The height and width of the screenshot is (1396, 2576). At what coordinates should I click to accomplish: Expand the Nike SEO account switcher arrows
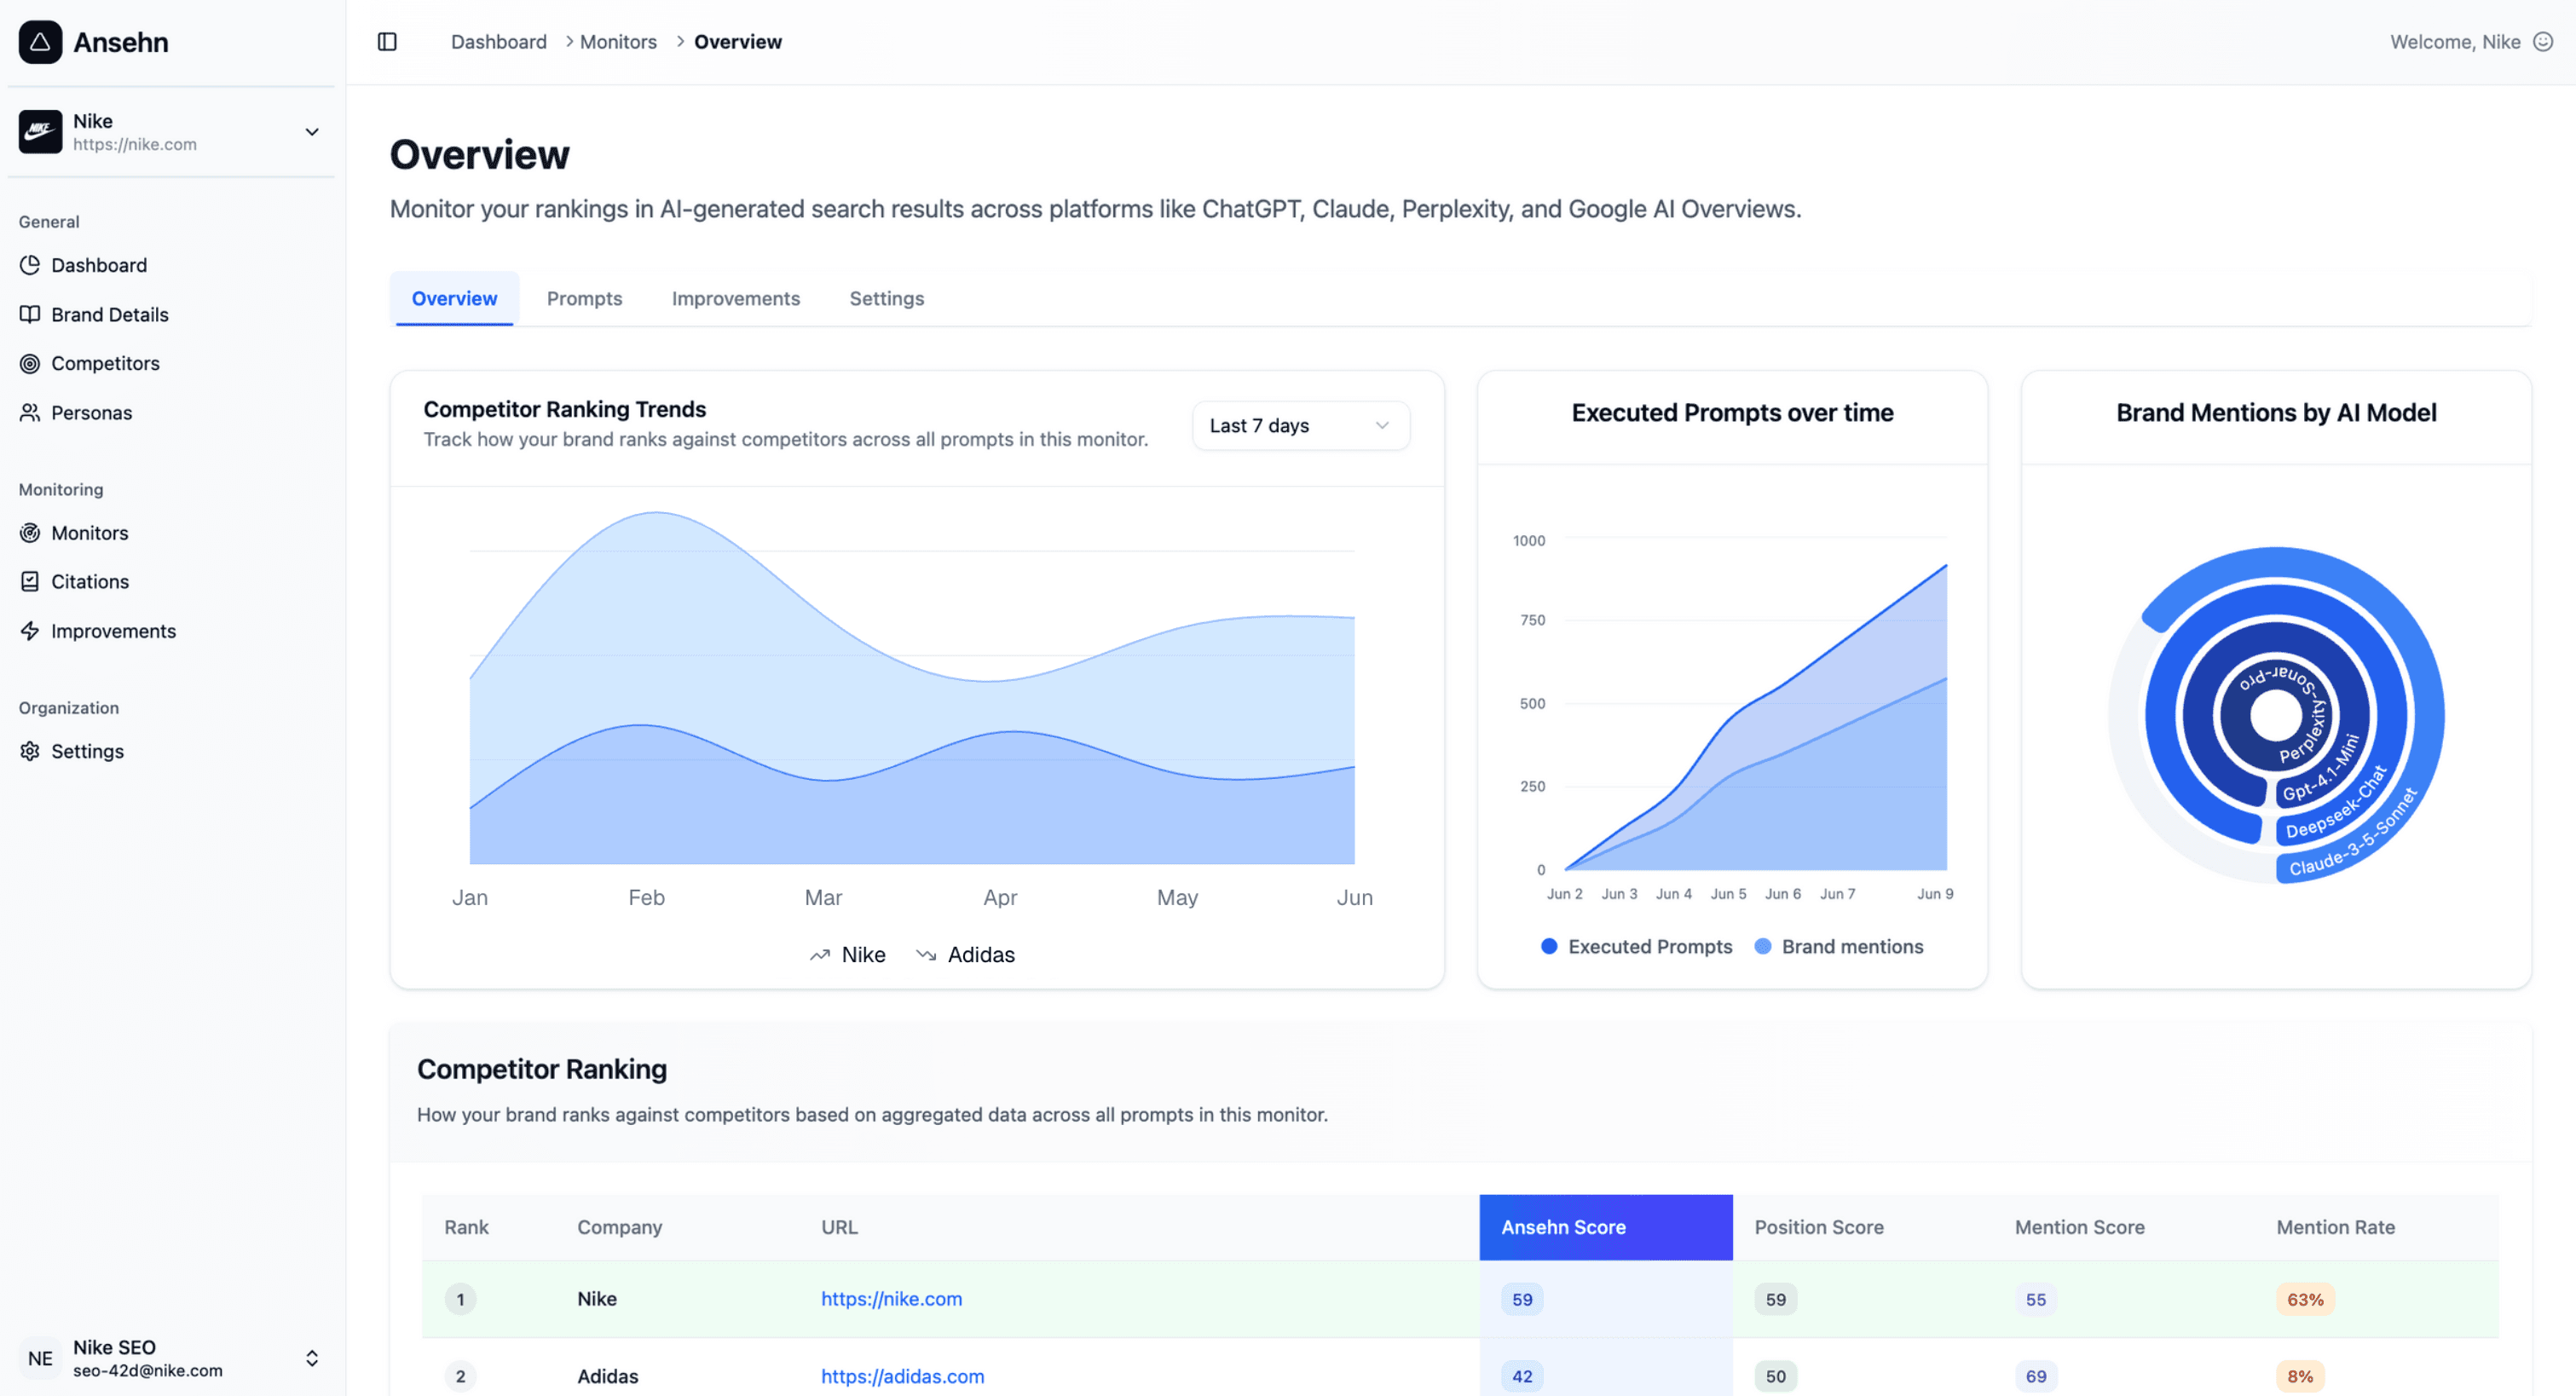312,1358
